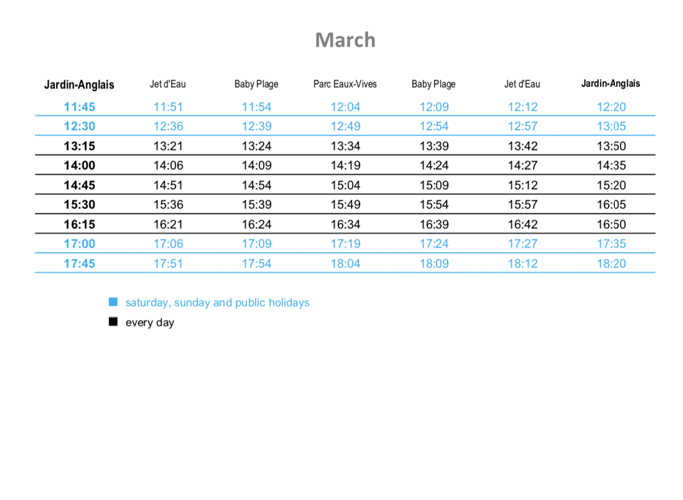Click the bold left Jardin-Anglais header
Image resolution: width=683 pixels, height=500 pixels.
tap(79, 85)
